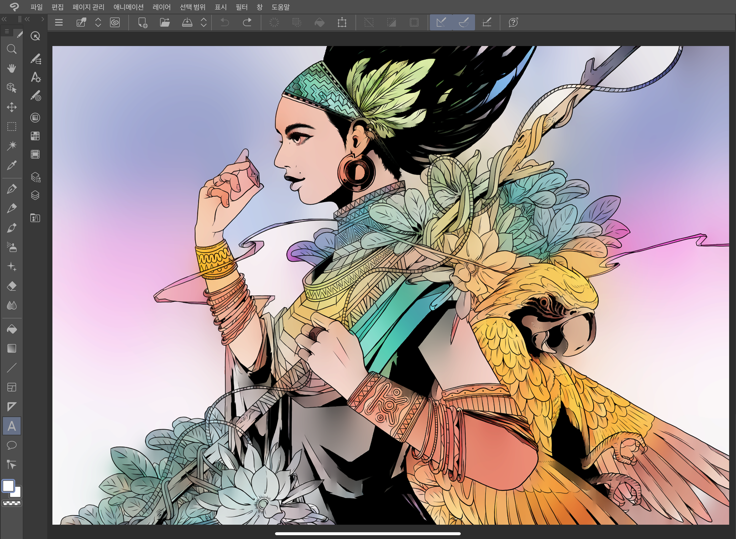Viewport: 736px width, 539px height.
Task: Click the edit-with-pen command bar icon
Action: click(x=81, y=23)
